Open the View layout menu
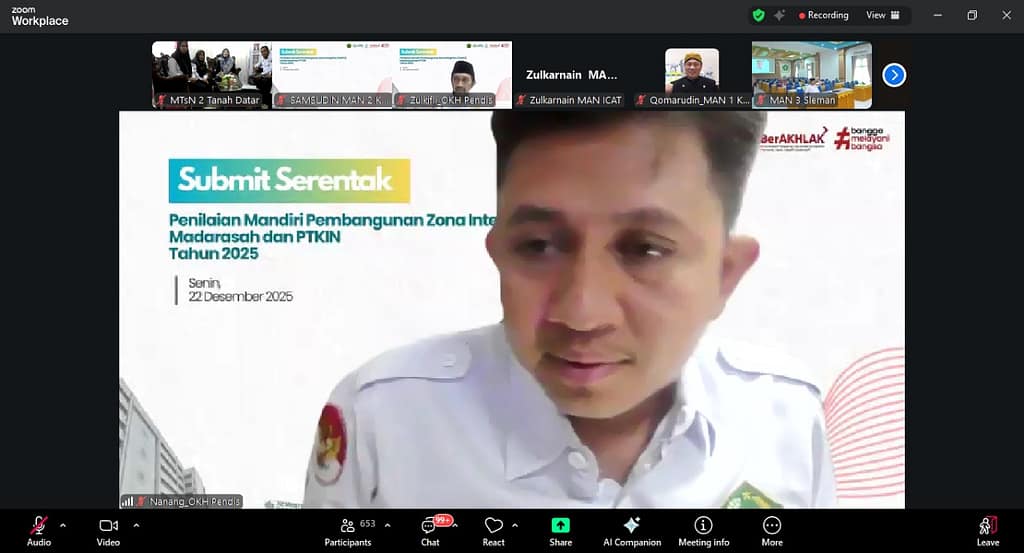 tap(882, 15)
